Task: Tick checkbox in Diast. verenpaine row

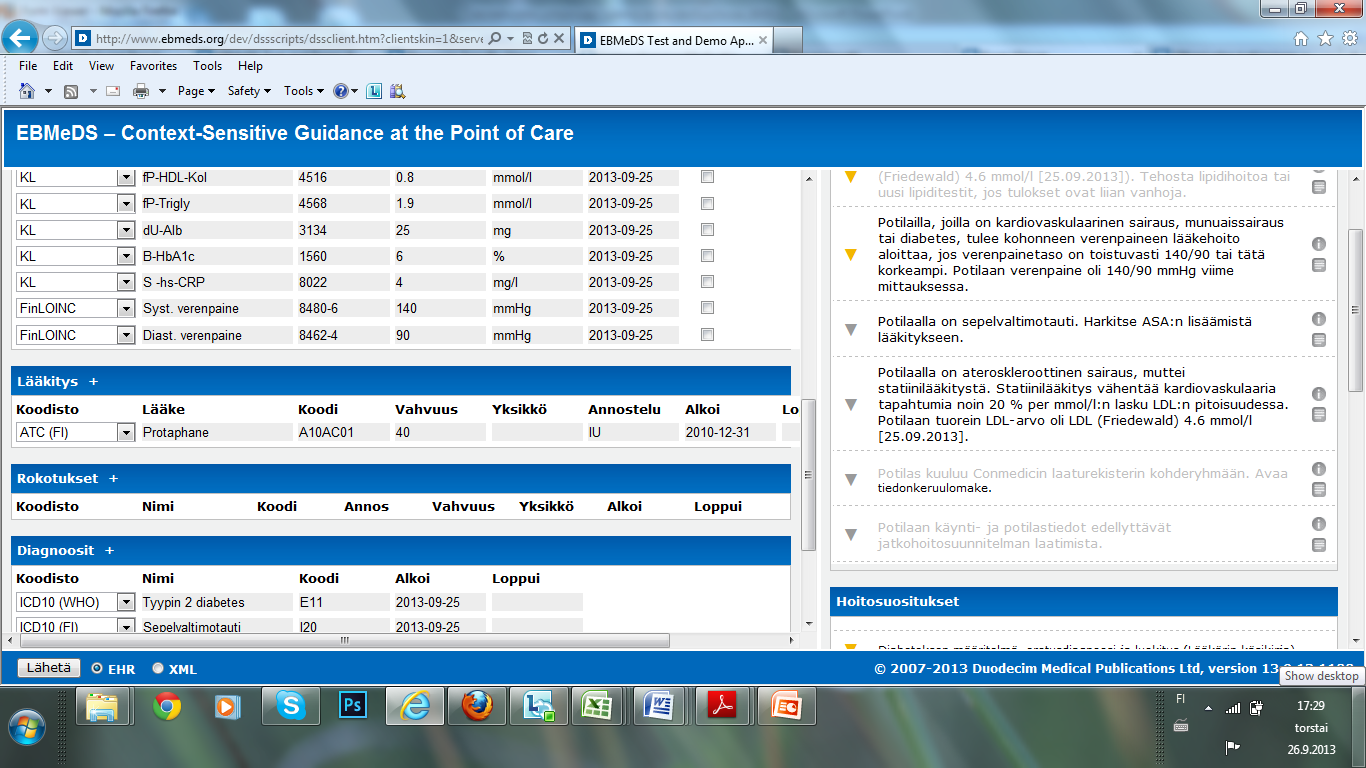Action: (707, 335)
